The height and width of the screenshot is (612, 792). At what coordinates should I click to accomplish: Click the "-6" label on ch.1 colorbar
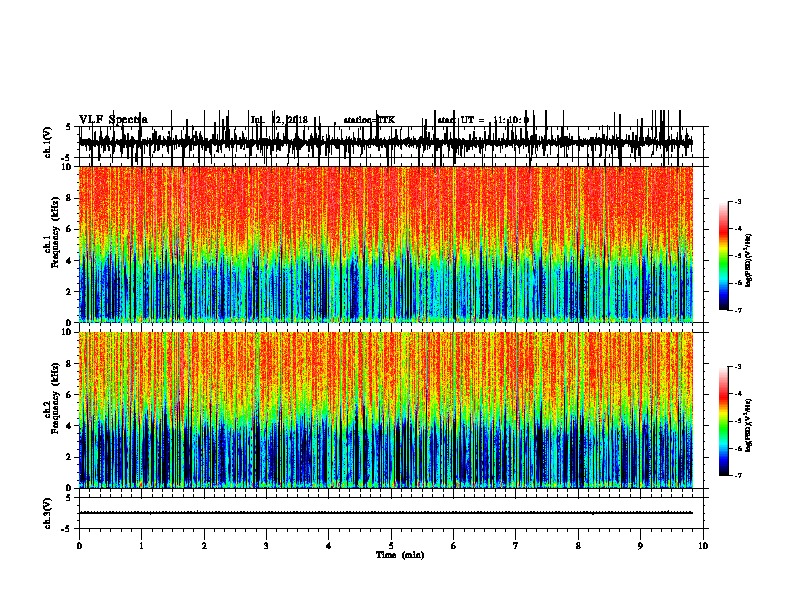[x=737, y=283]
